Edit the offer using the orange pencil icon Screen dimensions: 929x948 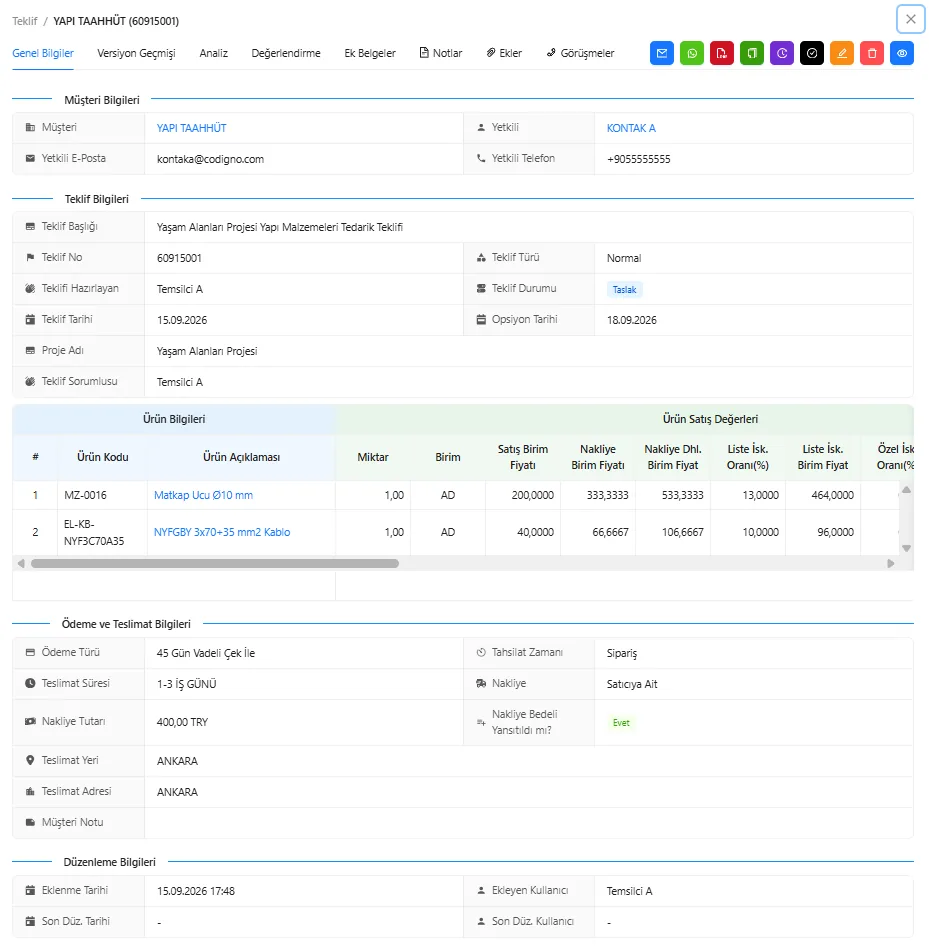click(842, 53)
